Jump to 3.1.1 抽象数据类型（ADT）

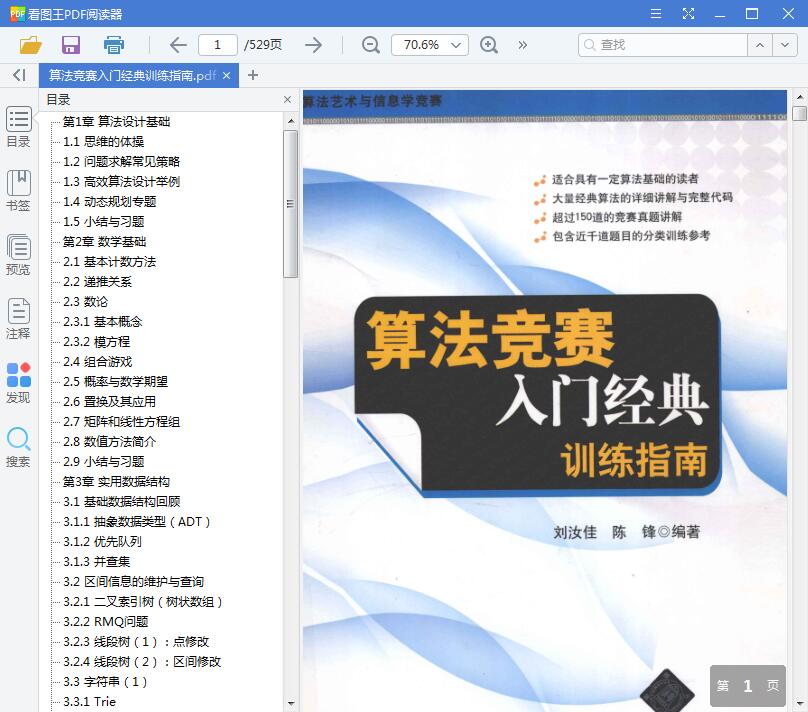137,522
